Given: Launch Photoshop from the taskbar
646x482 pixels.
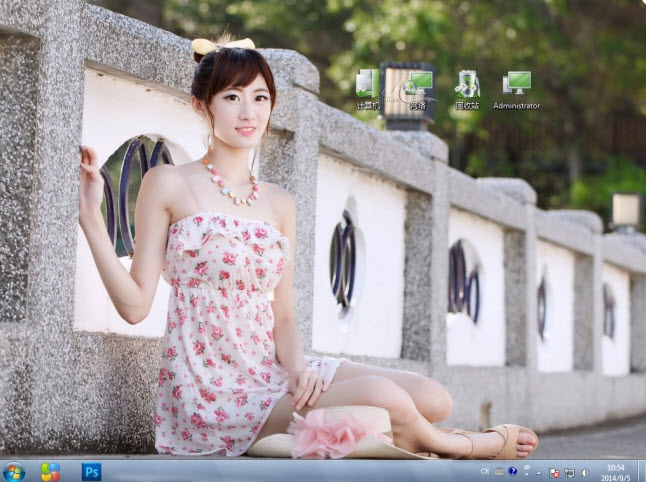Looking at the screenshot, I should point(91,471).
